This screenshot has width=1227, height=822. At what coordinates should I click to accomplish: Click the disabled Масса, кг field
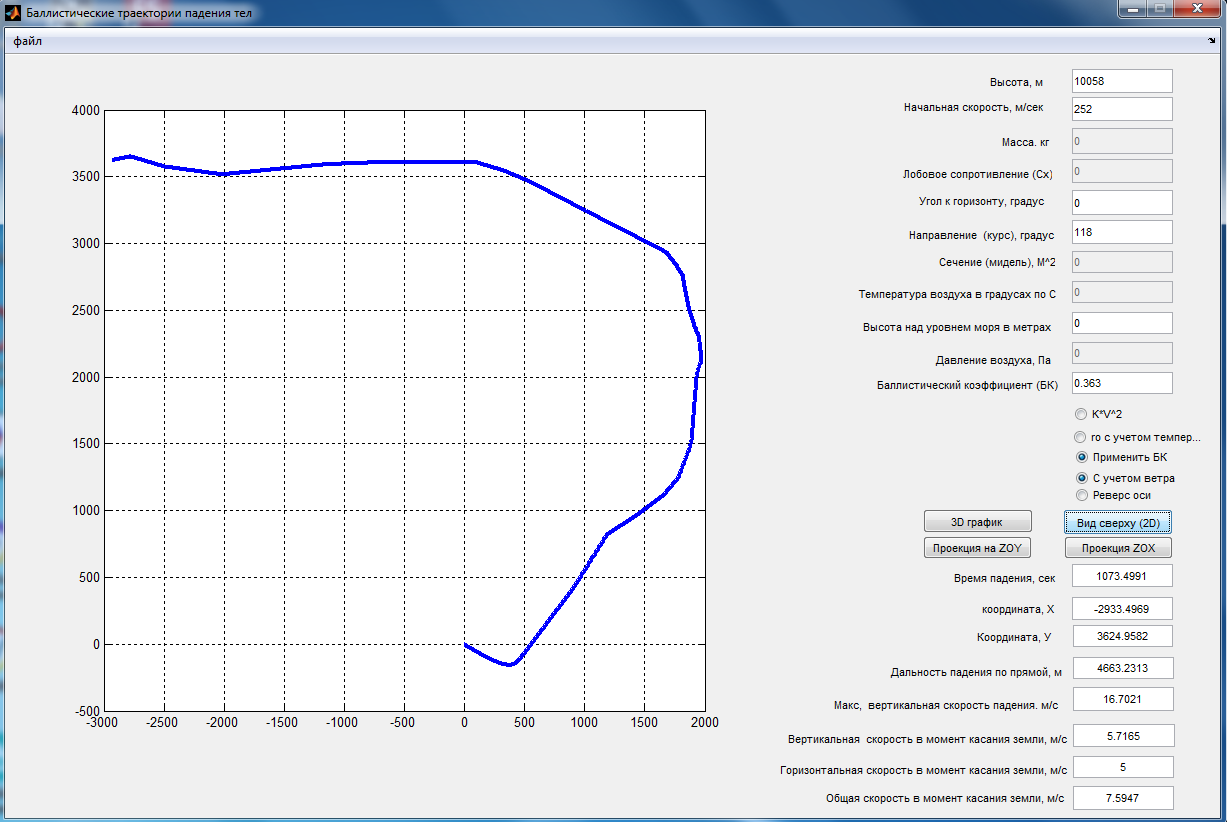pyautogui.click(x=1121, y=141)
